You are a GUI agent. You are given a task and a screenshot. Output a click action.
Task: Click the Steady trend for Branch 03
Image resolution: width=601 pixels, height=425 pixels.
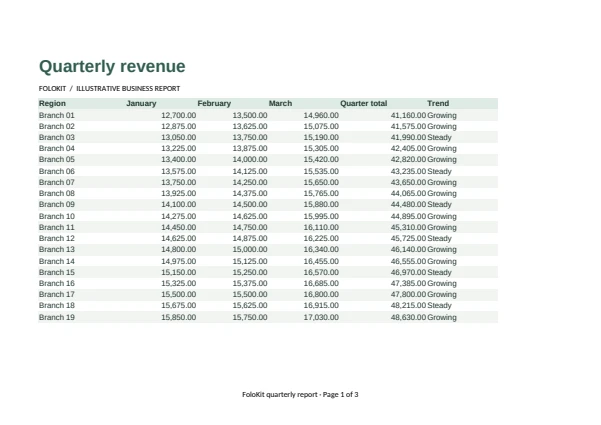point(439,138)
